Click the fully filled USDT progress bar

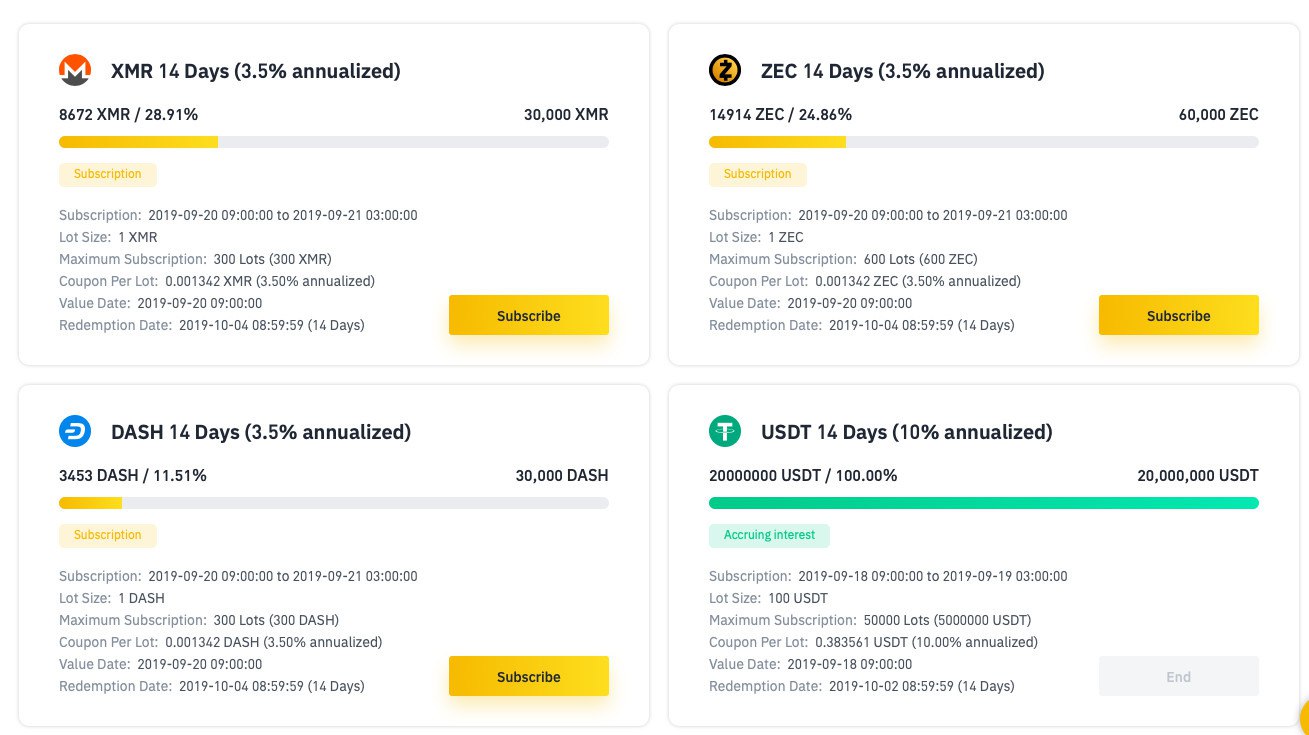(x=984, y=503)
